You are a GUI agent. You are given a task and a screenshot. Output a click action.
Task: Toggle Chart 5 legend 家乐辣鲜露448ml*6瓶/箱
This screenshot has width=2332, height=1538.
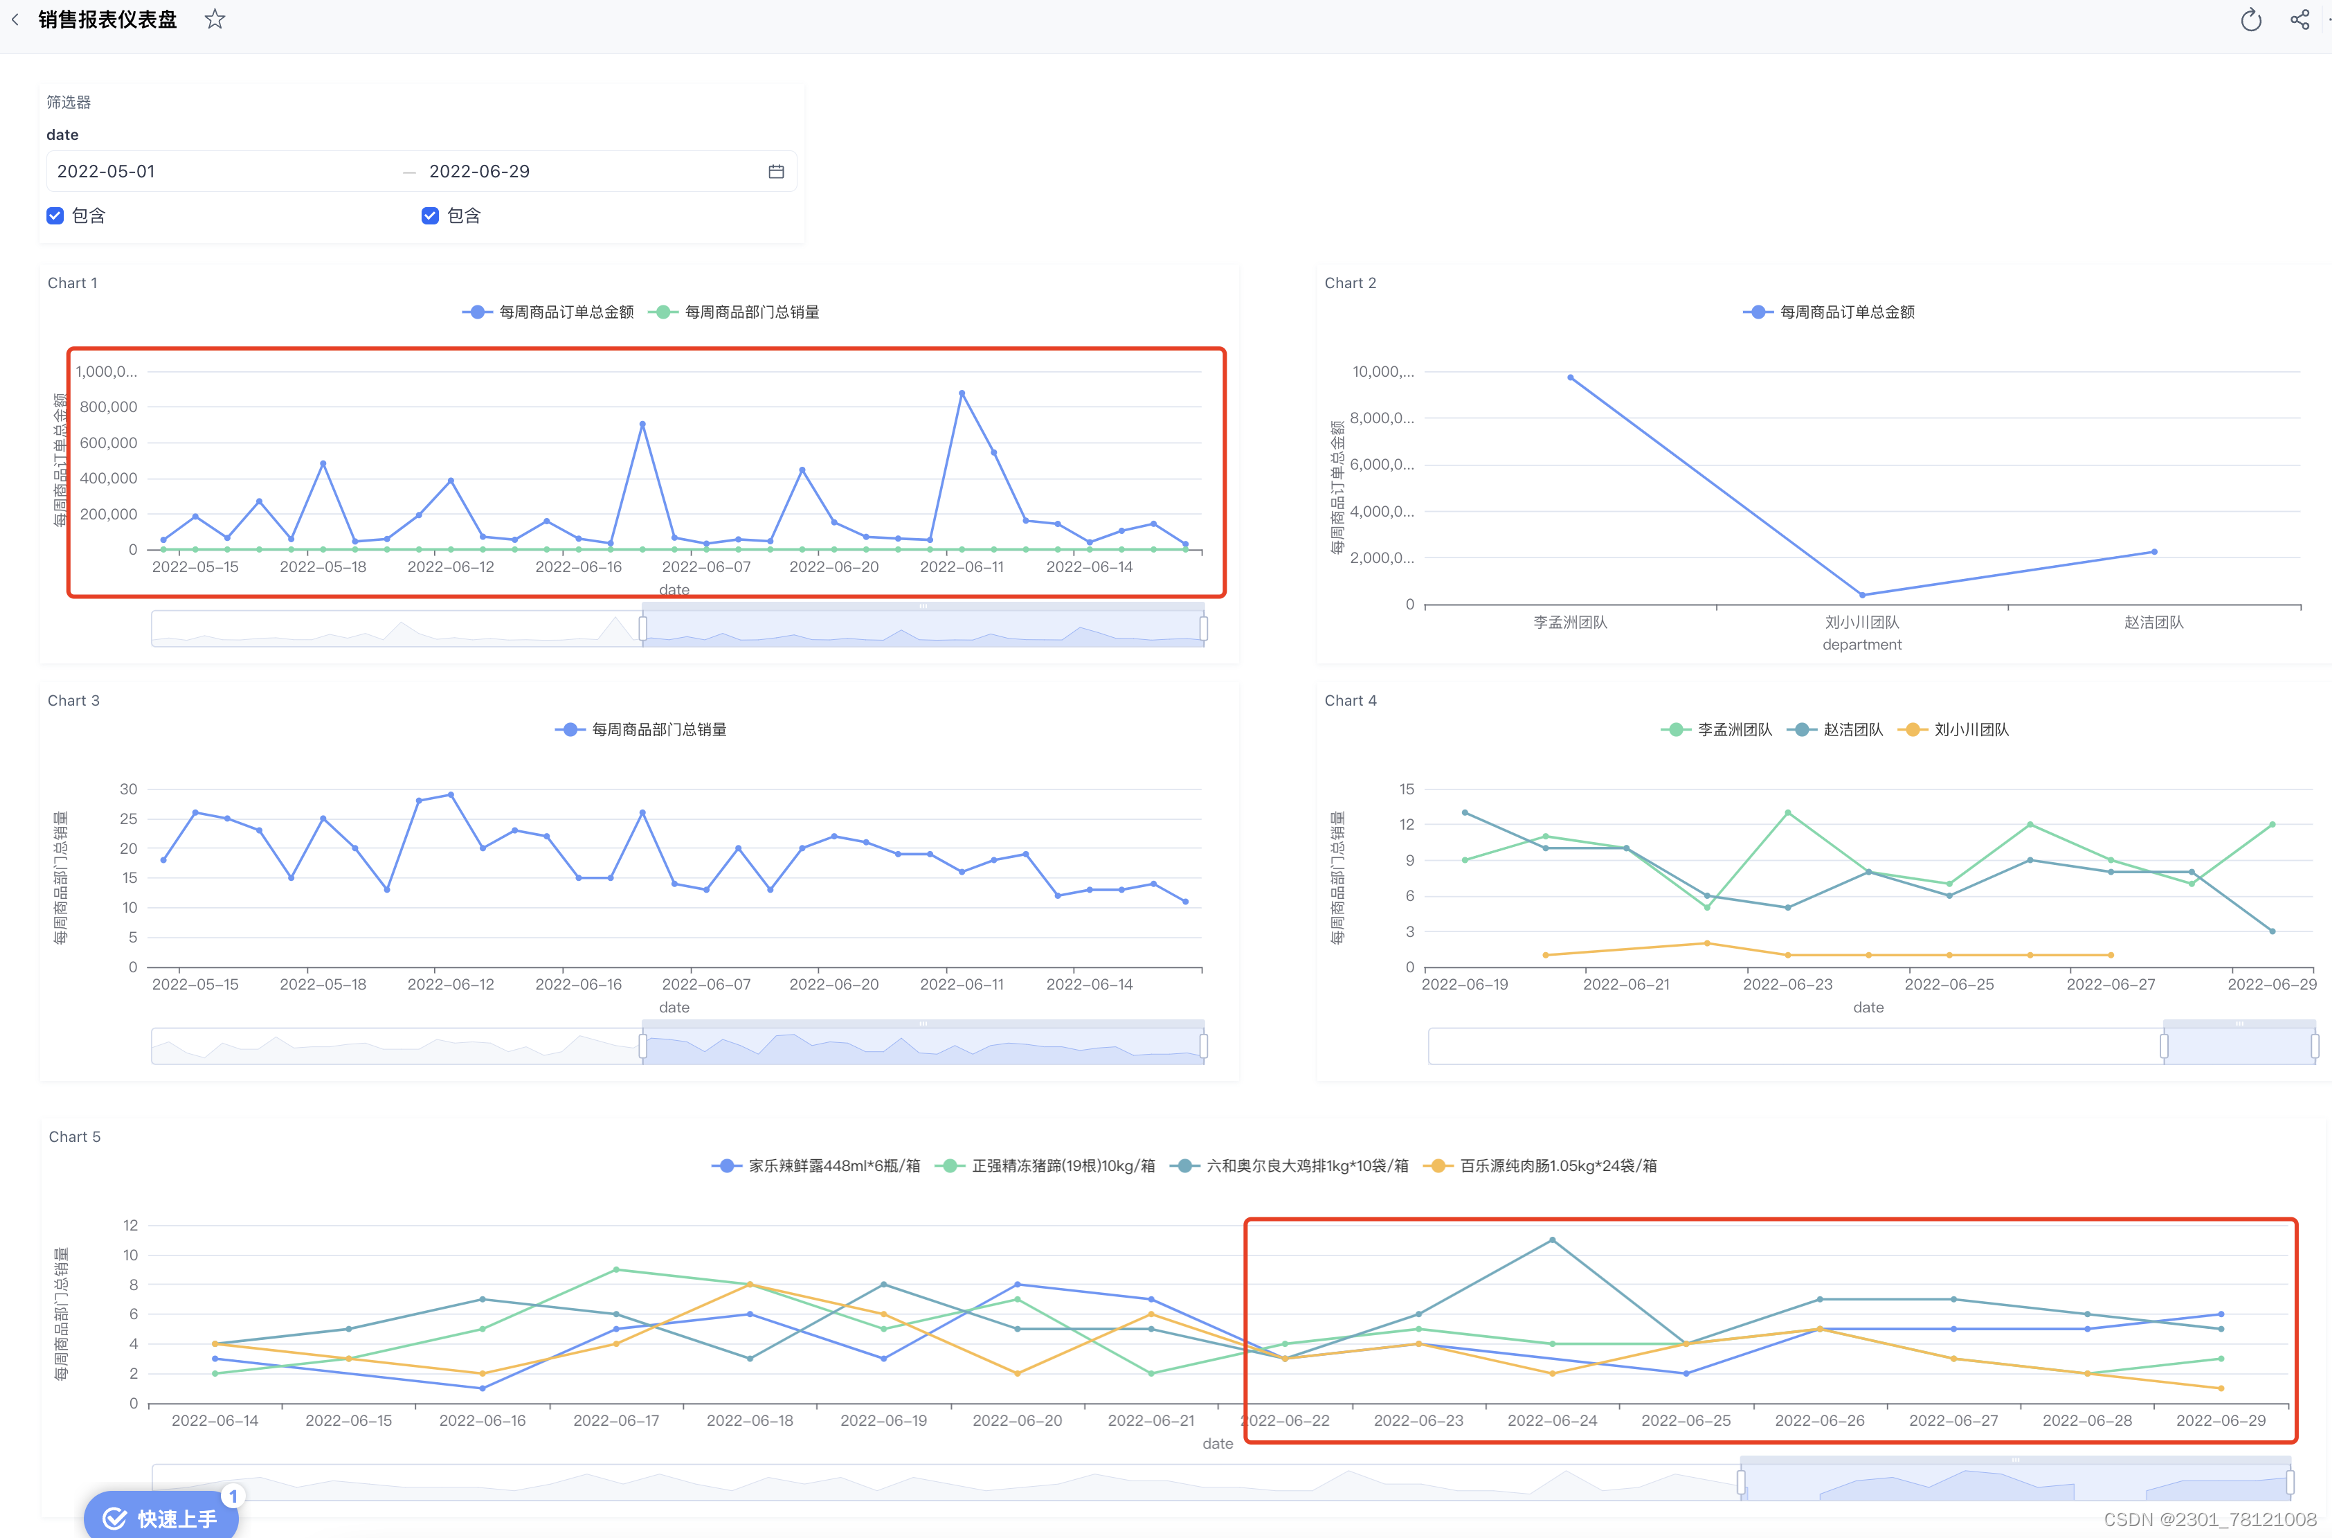click(816, 1166)
